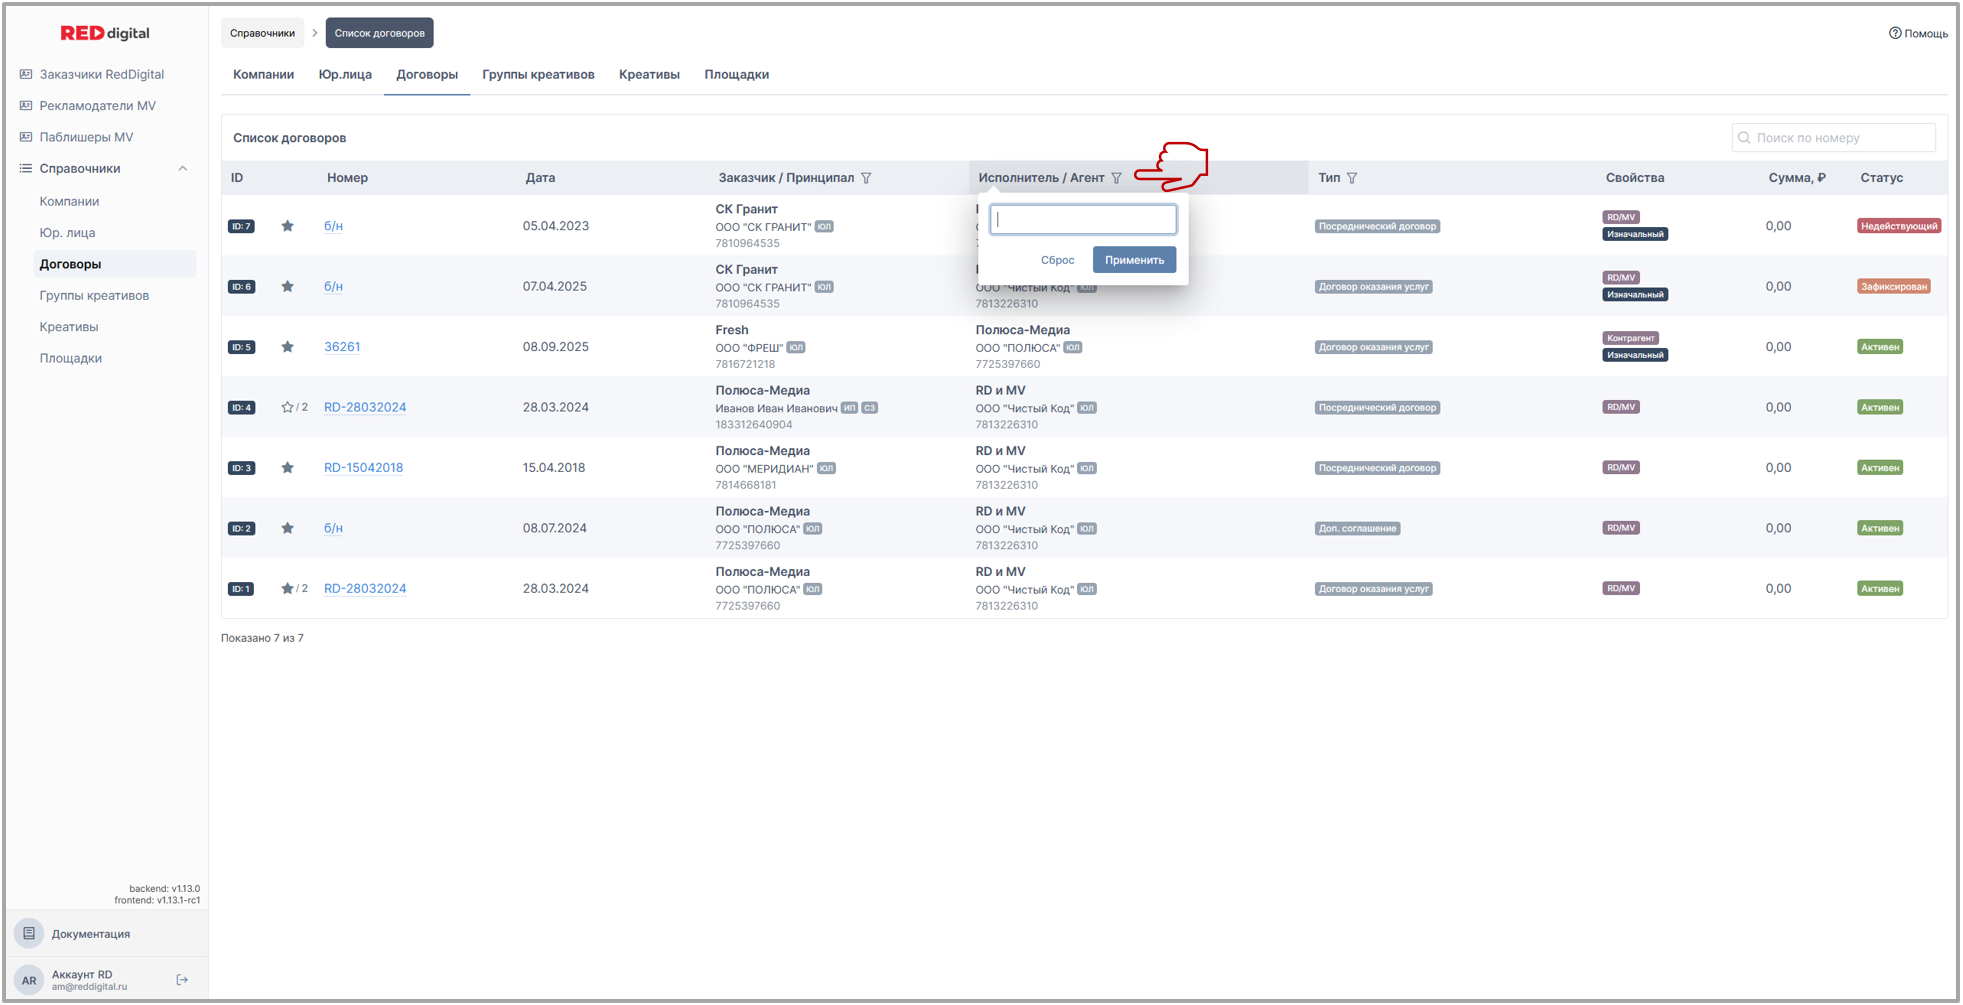Open Паблишеры MV sidebar section
This screenshot has width=1963, height=1005.
coord(86,137)
